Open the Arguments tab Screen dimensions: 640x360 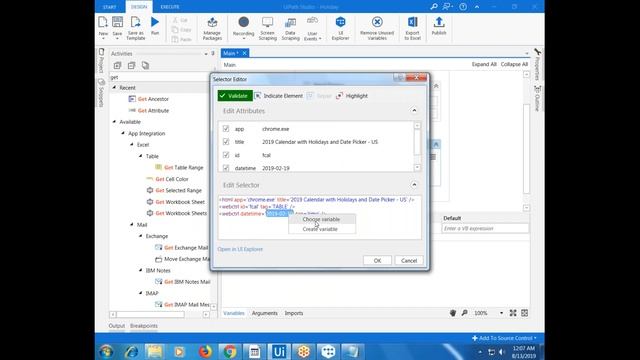pyautogui.click(x=264, y=313)
